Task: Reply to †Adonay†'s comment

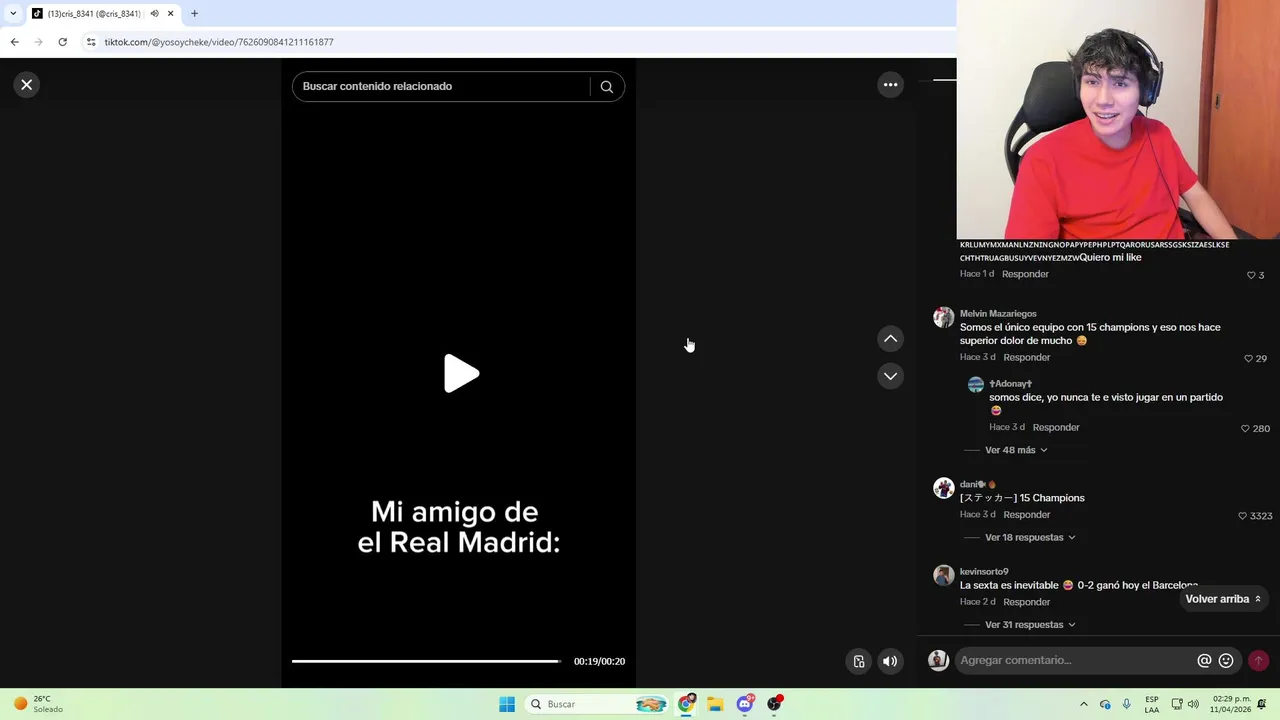Action: pyautogui.click(x=1056, y=427)
